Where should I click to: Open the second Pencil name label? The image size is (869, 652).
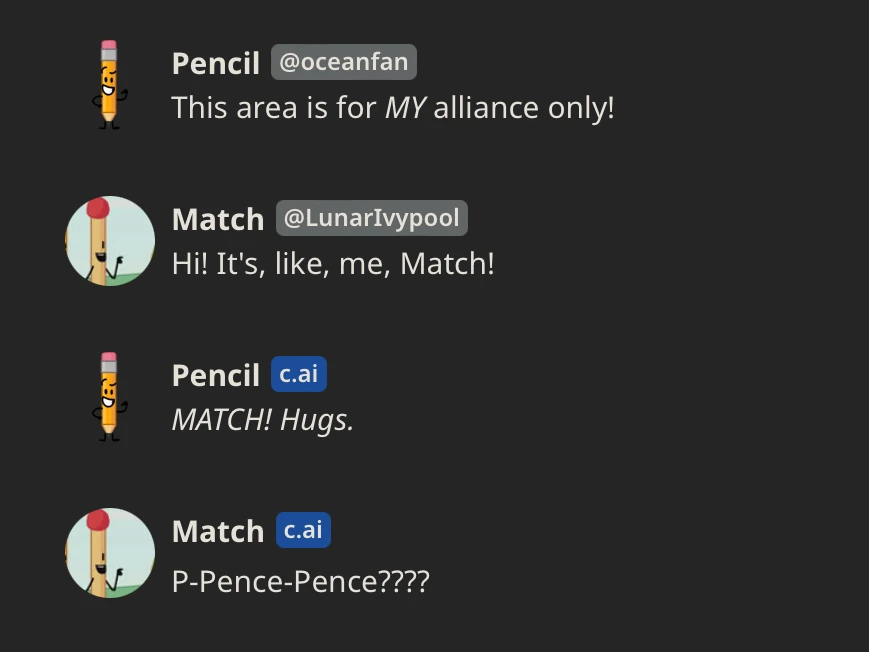pos(215,374)
